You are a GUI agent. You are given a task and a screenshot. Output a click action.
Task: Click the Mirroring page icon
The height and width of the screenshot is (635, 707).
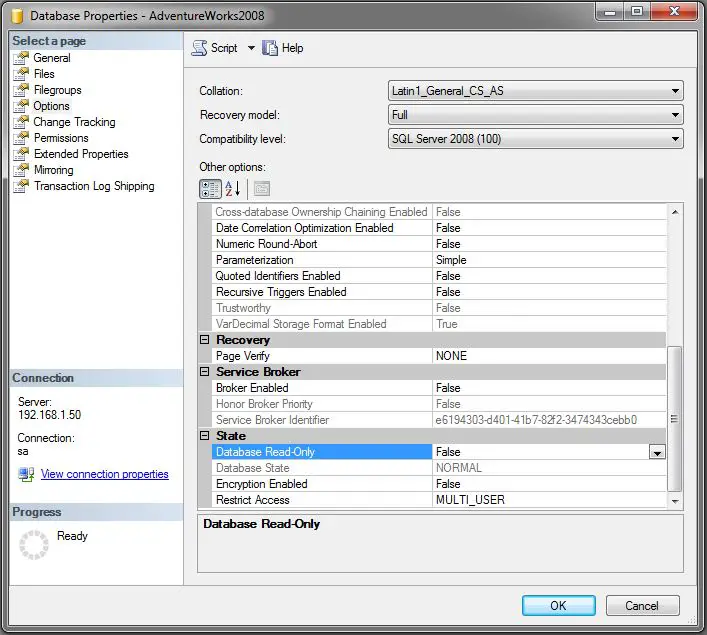[x=21, y=170]
